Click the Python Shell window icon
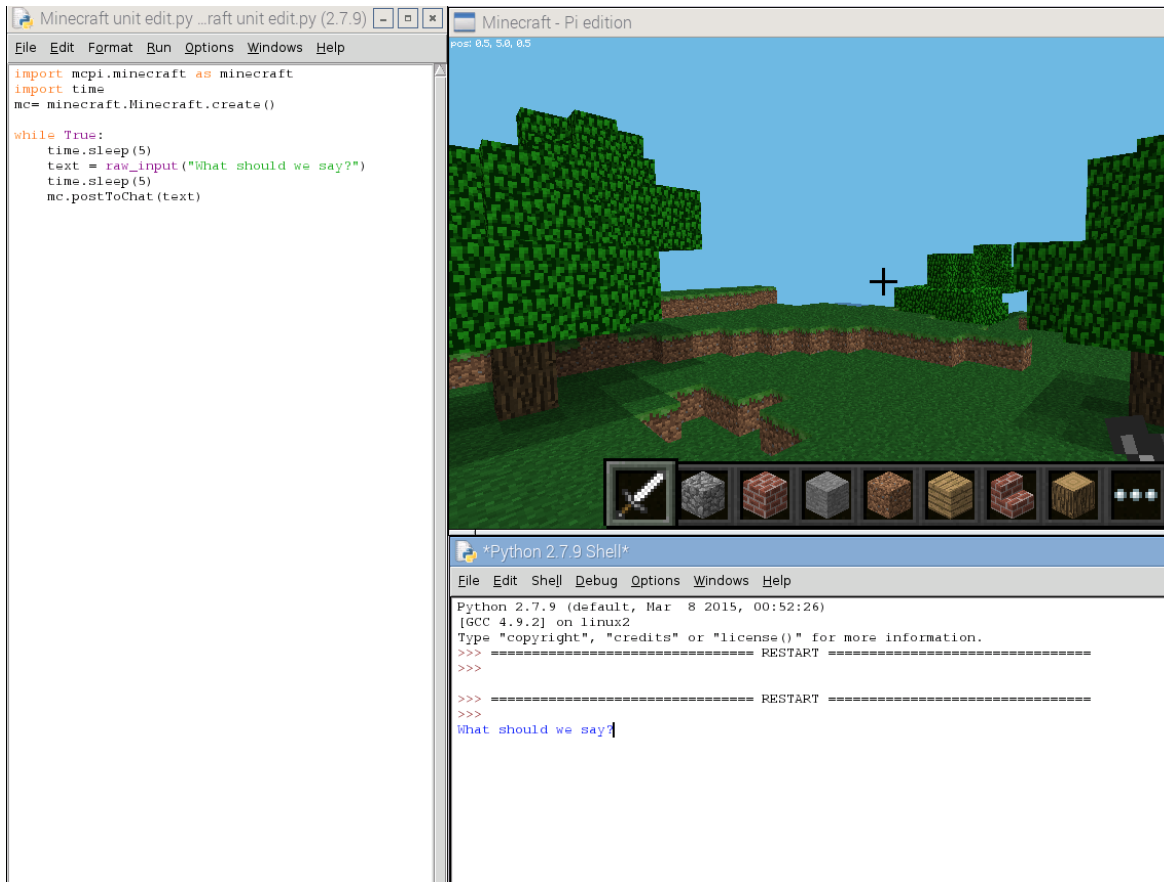This screenshot has width=1172, height=884. pos(466,552)
